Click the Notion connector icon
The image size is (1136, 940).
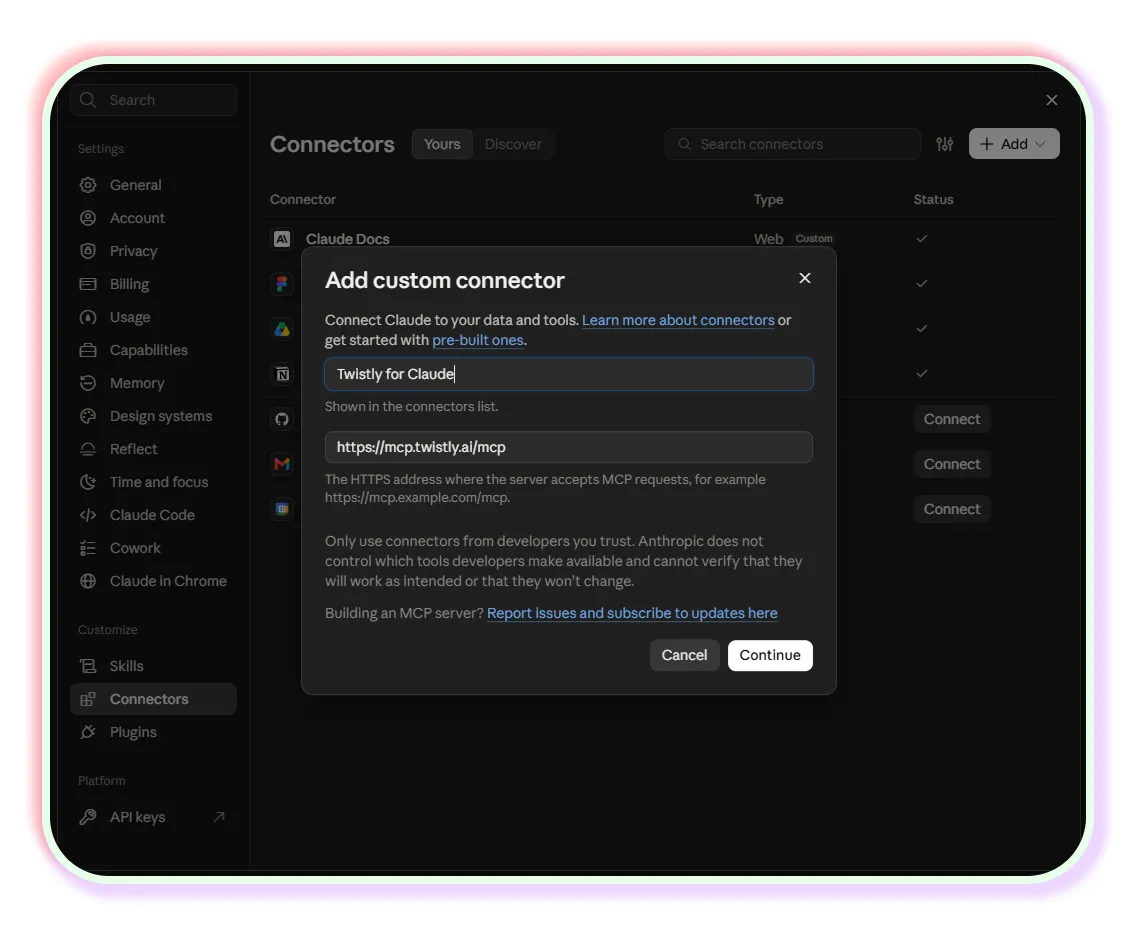click(282, 374)
